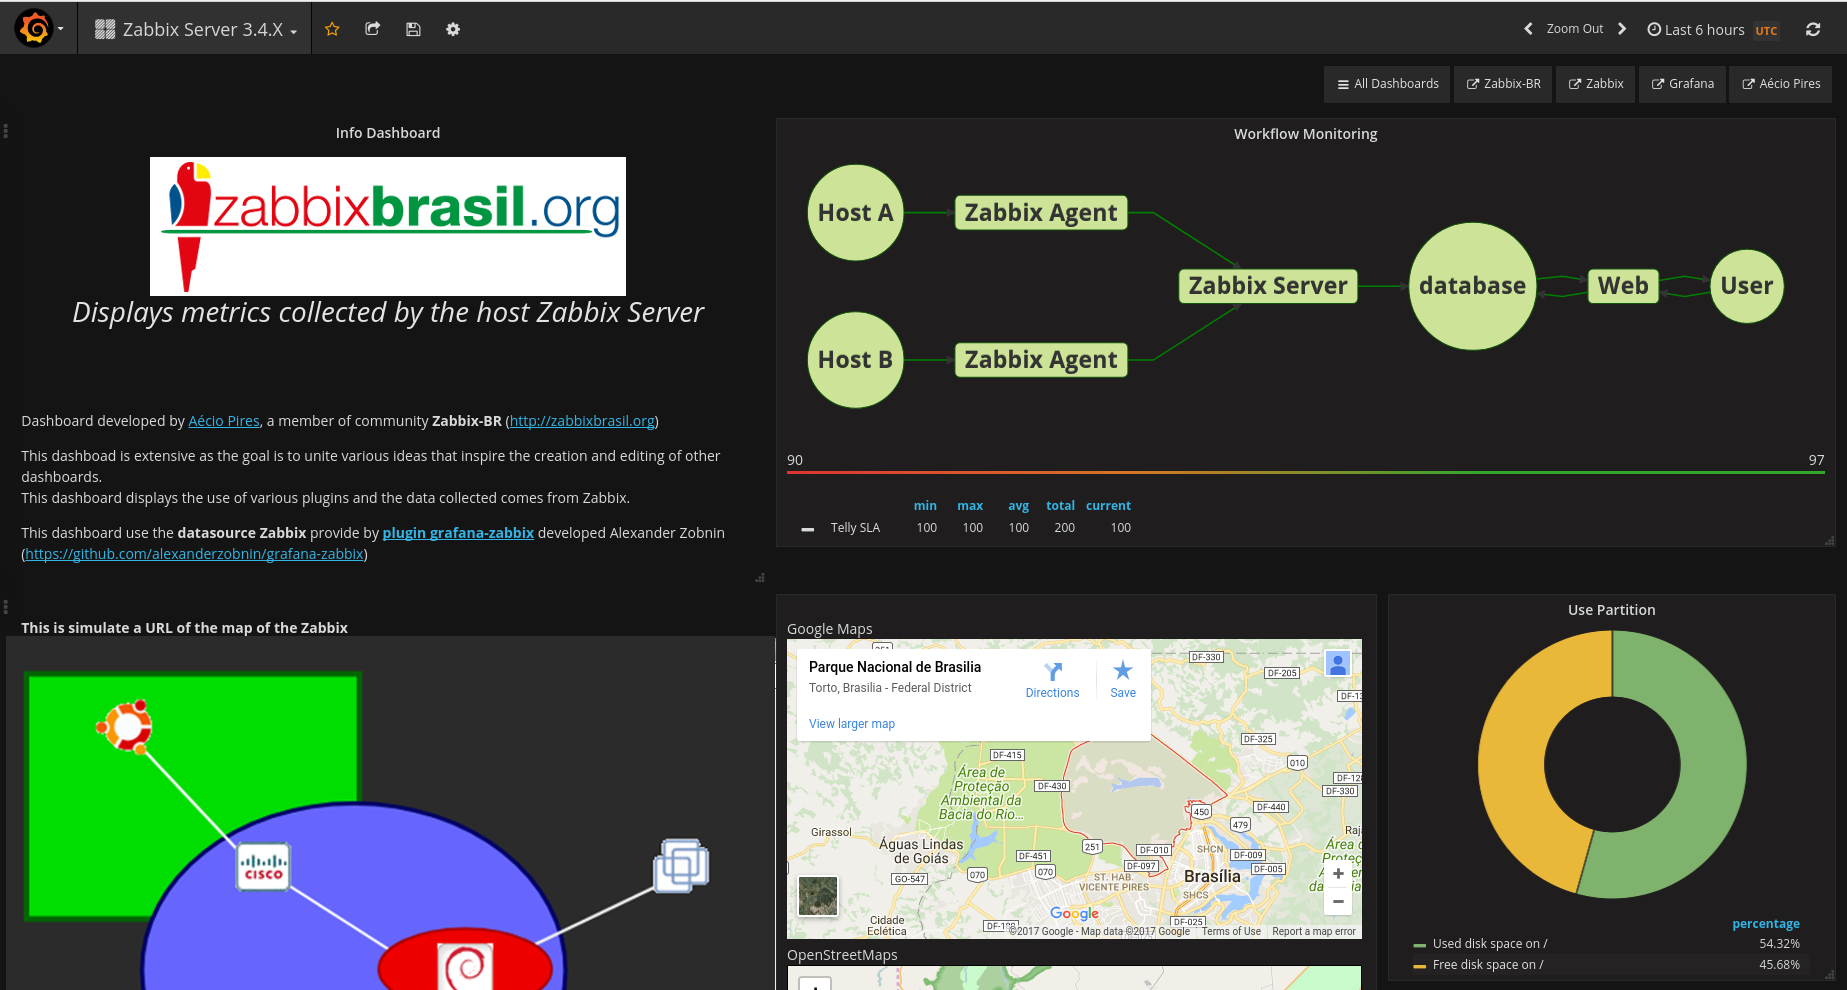1847x990 pixels.
Task: Sort legend by current column
Action: (1108, 506)
